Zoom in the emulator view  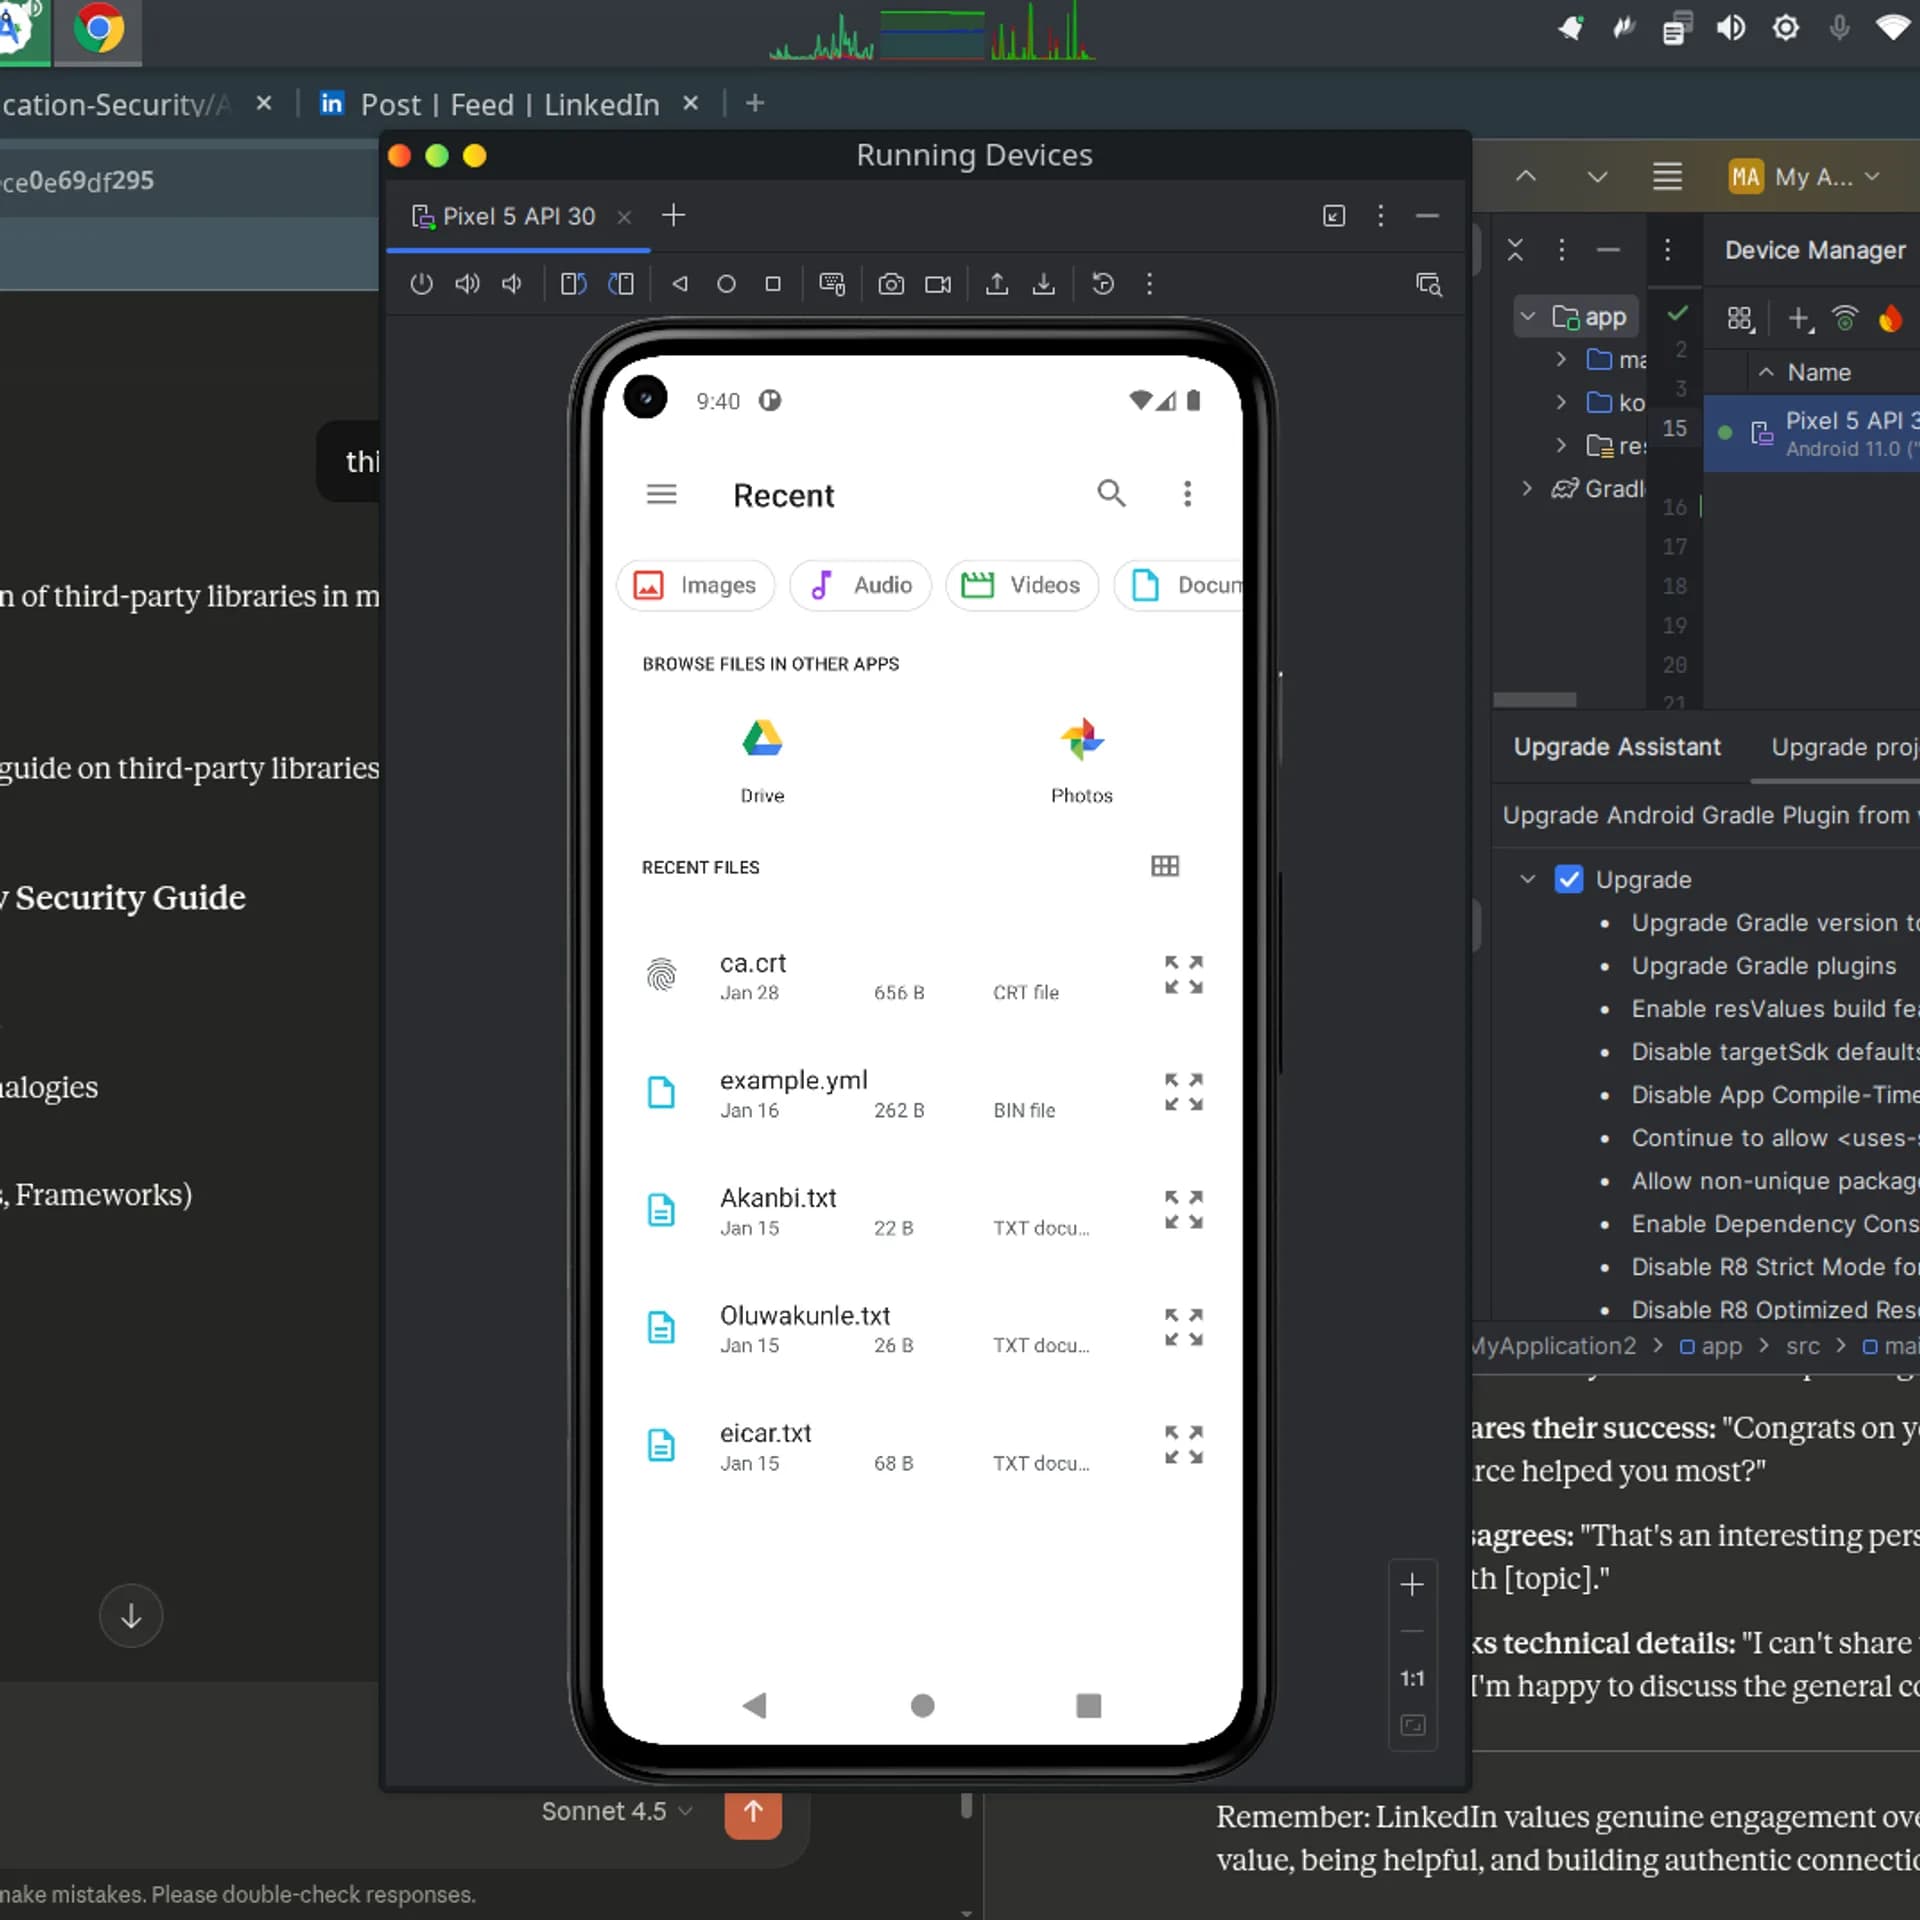[x=1412, y=1584]
